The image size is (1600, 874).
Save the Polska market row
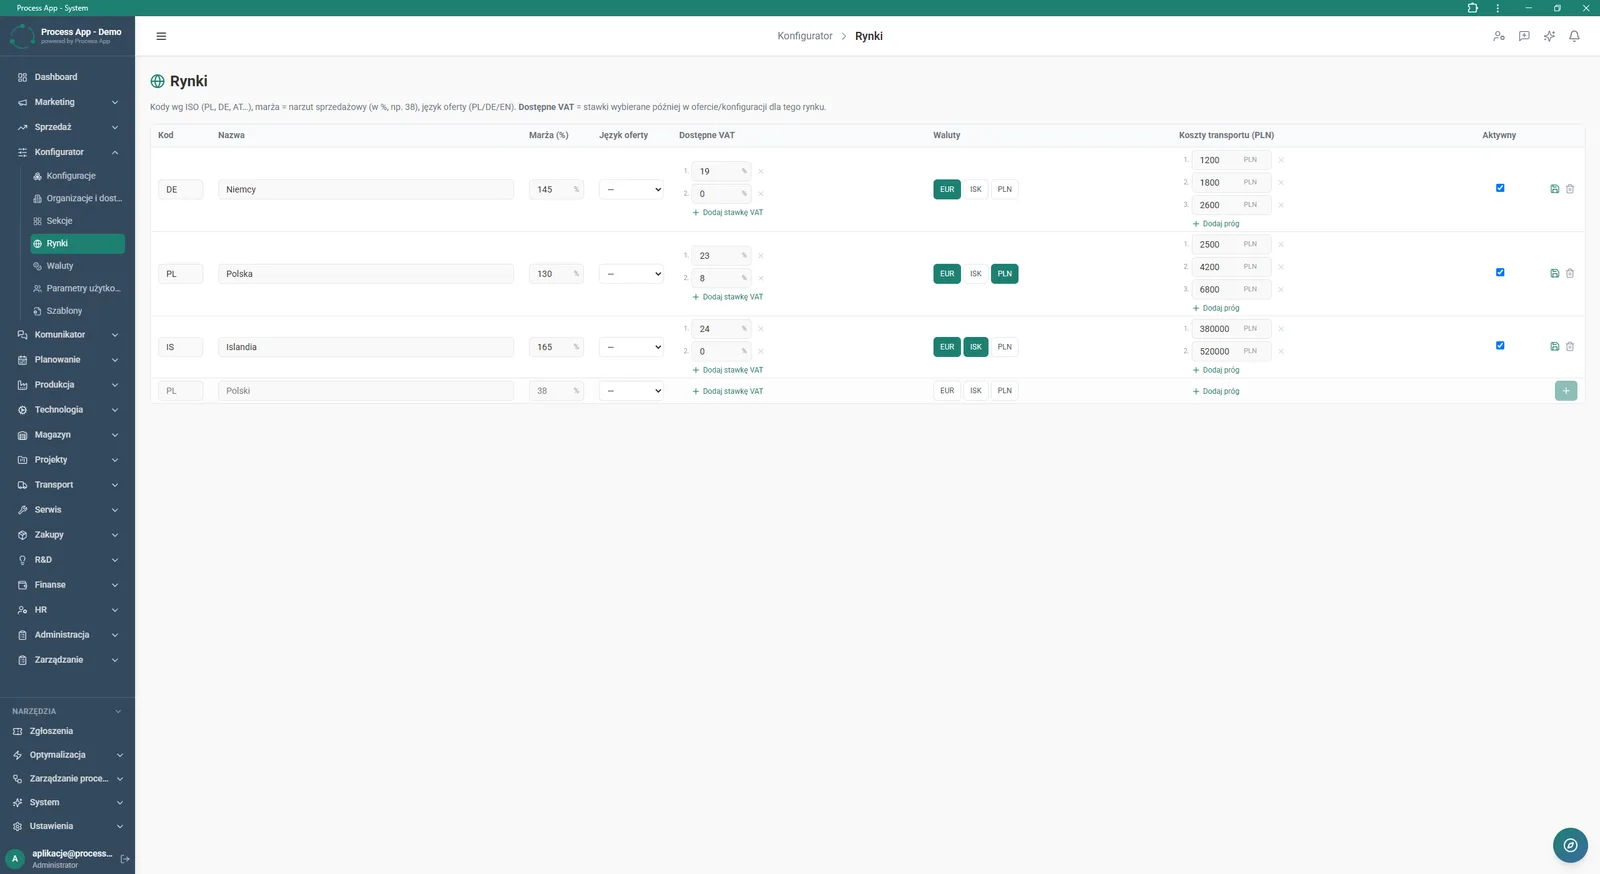[x=1554, y=273]
